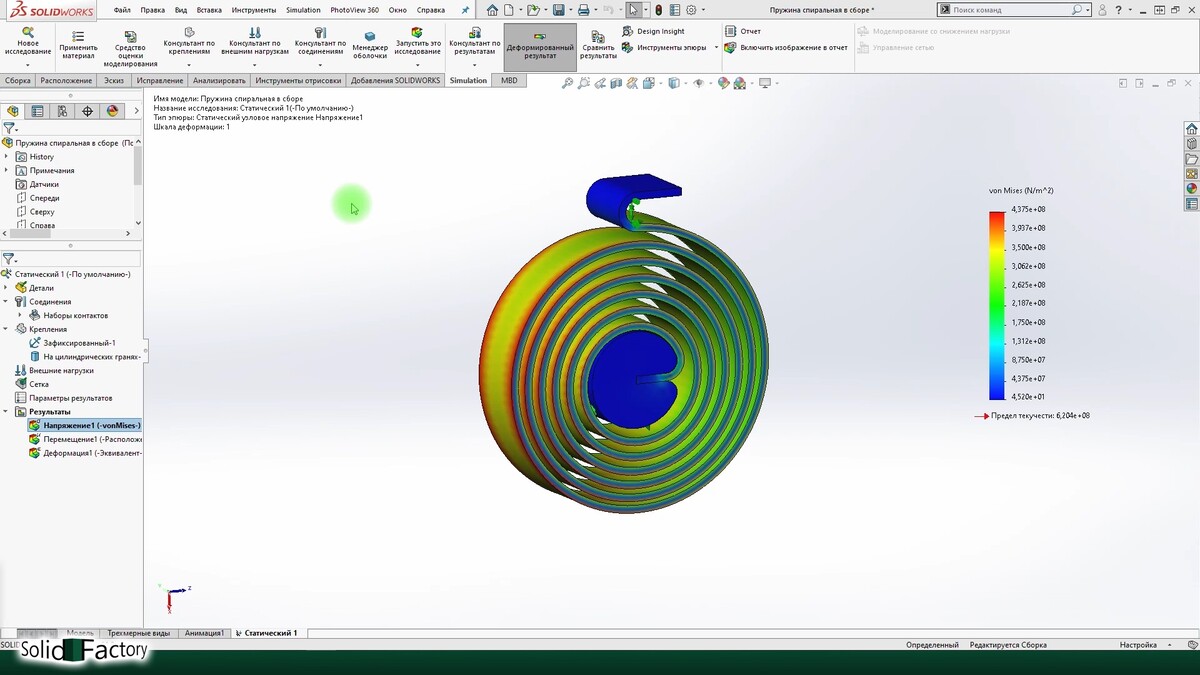This screenshot has height=675, width=1200.
Task: Click the Поиск команд search field
Action: (x=1008, y=10)
